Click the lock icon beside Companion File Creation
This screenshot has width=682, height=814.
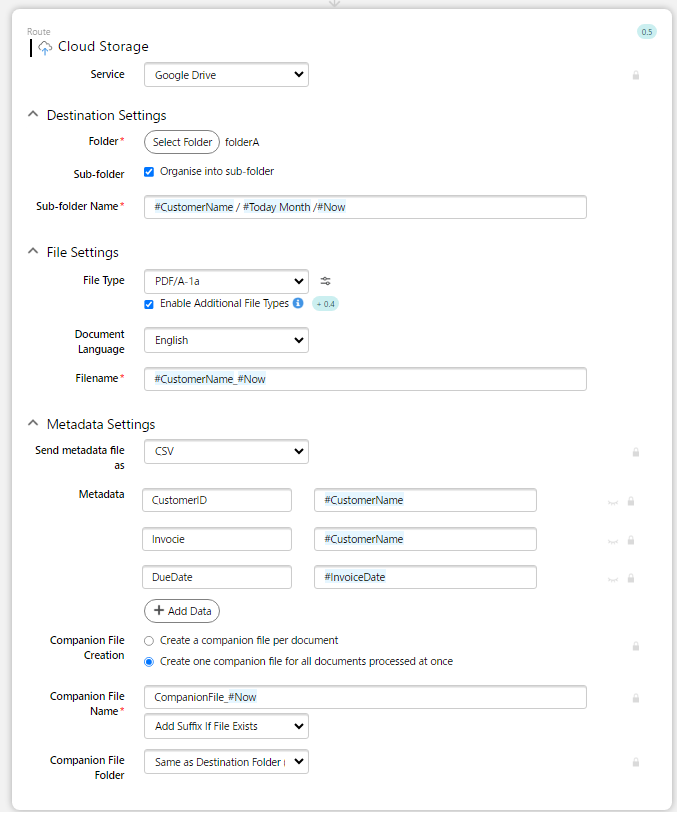[x=635, y=646]
